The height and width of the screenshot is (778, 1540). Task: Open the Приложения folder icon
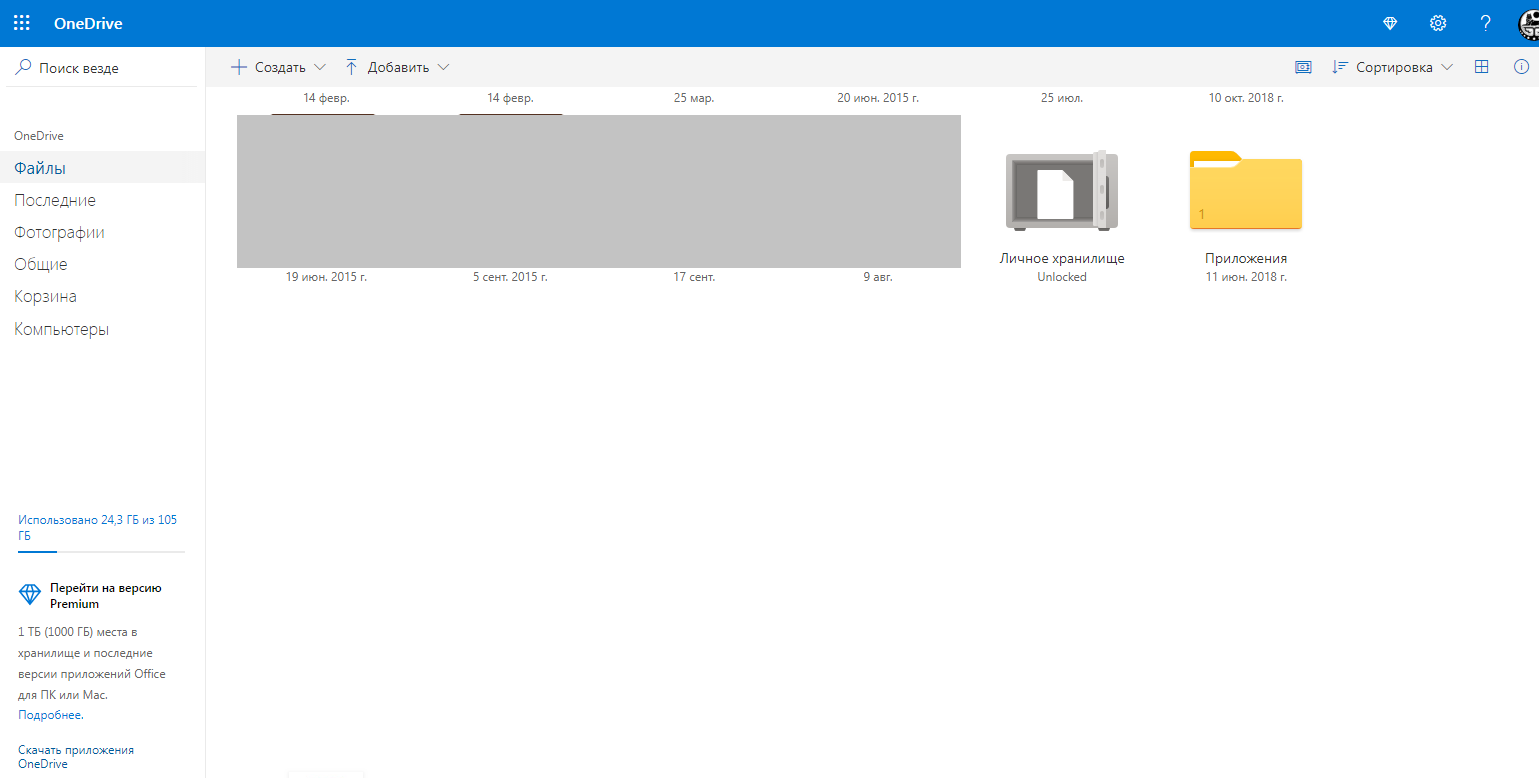(x=1246, y=190)
